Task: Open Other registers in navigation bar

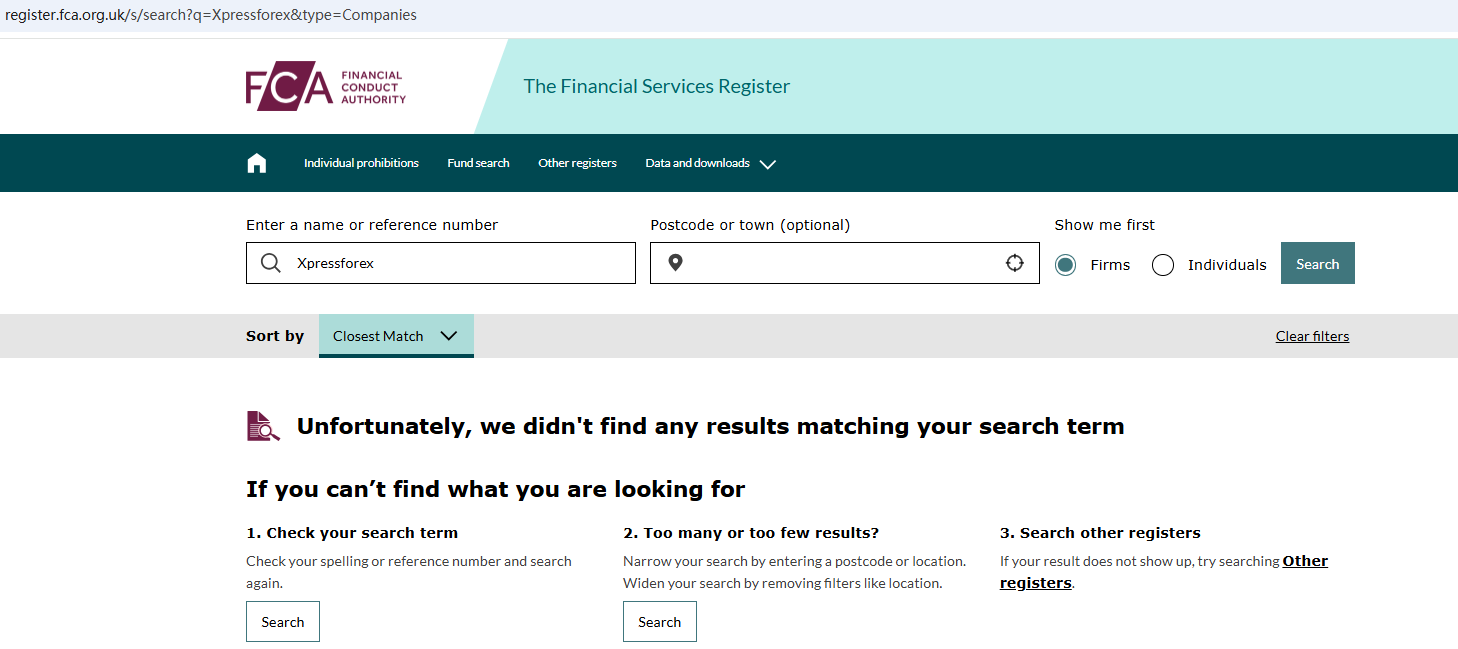Action: point(577,163)
